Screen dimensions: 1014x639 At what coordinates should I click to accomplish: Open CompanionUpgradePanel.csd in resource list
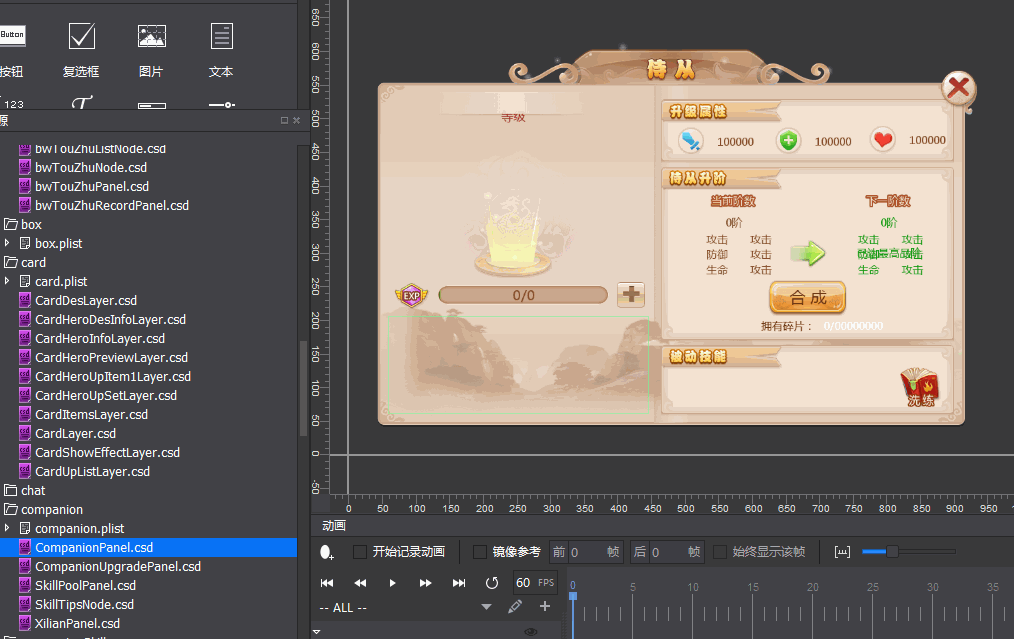117,566
